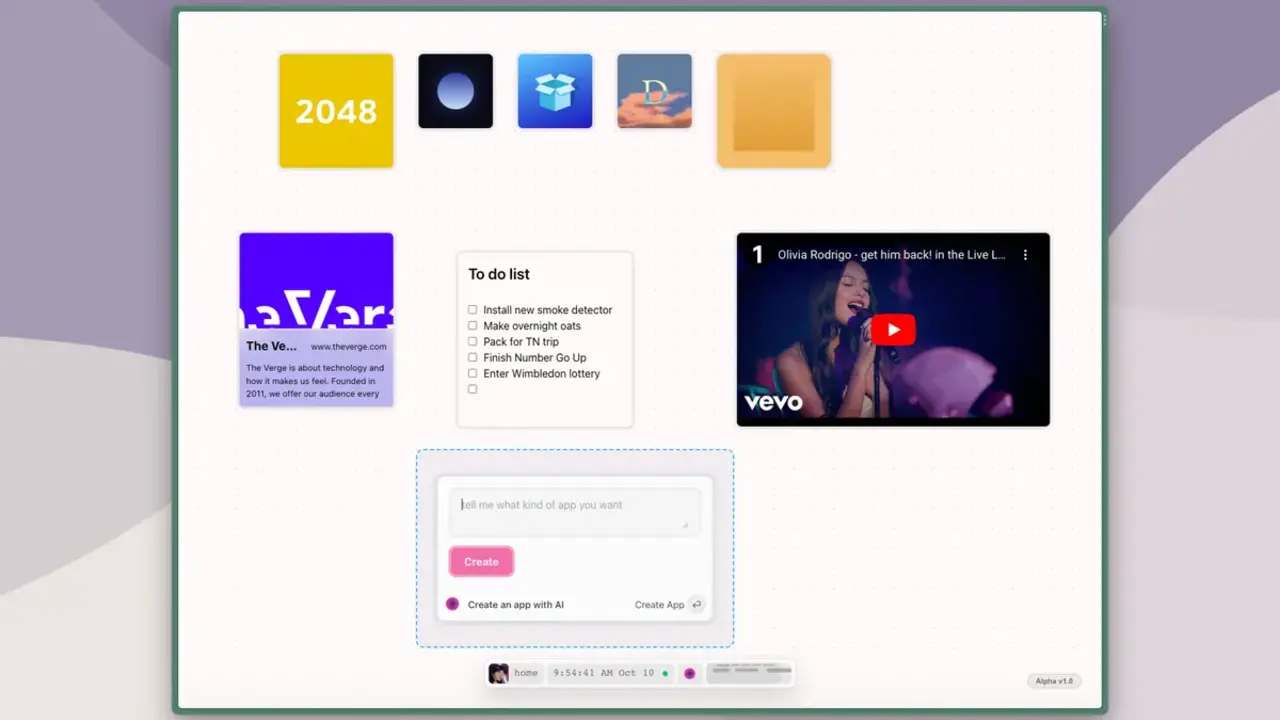Click the channel number 1 icon on the video
The height and width of the screenshot is (720, 1280).
[757, 255]
